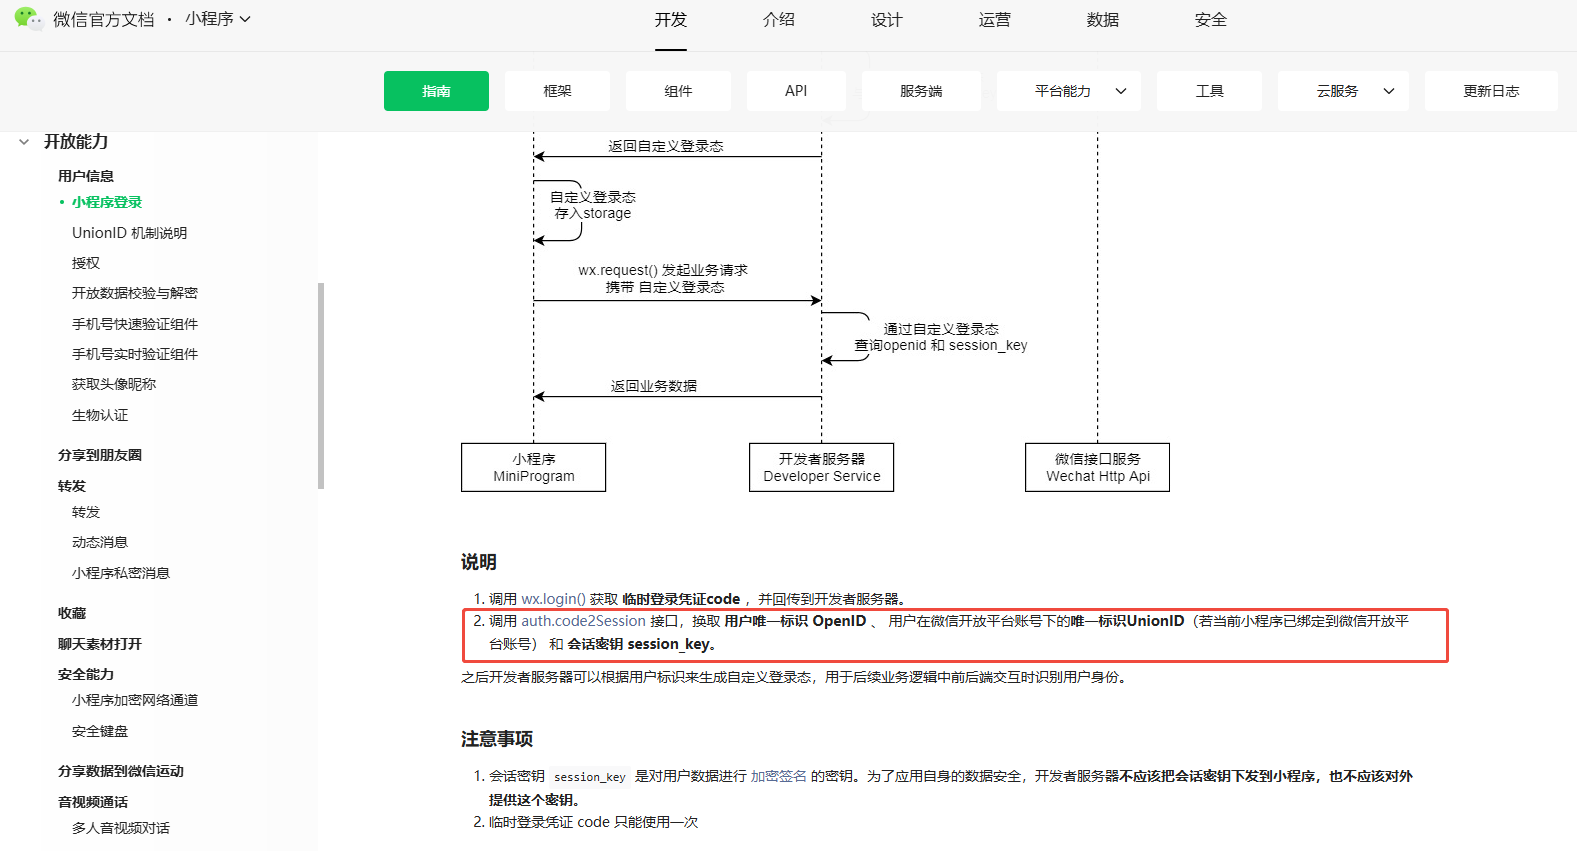Open the 转发 sub-item under 转发 heading
The width and height of the screenshot is (1577, 851).
(86, 512)
